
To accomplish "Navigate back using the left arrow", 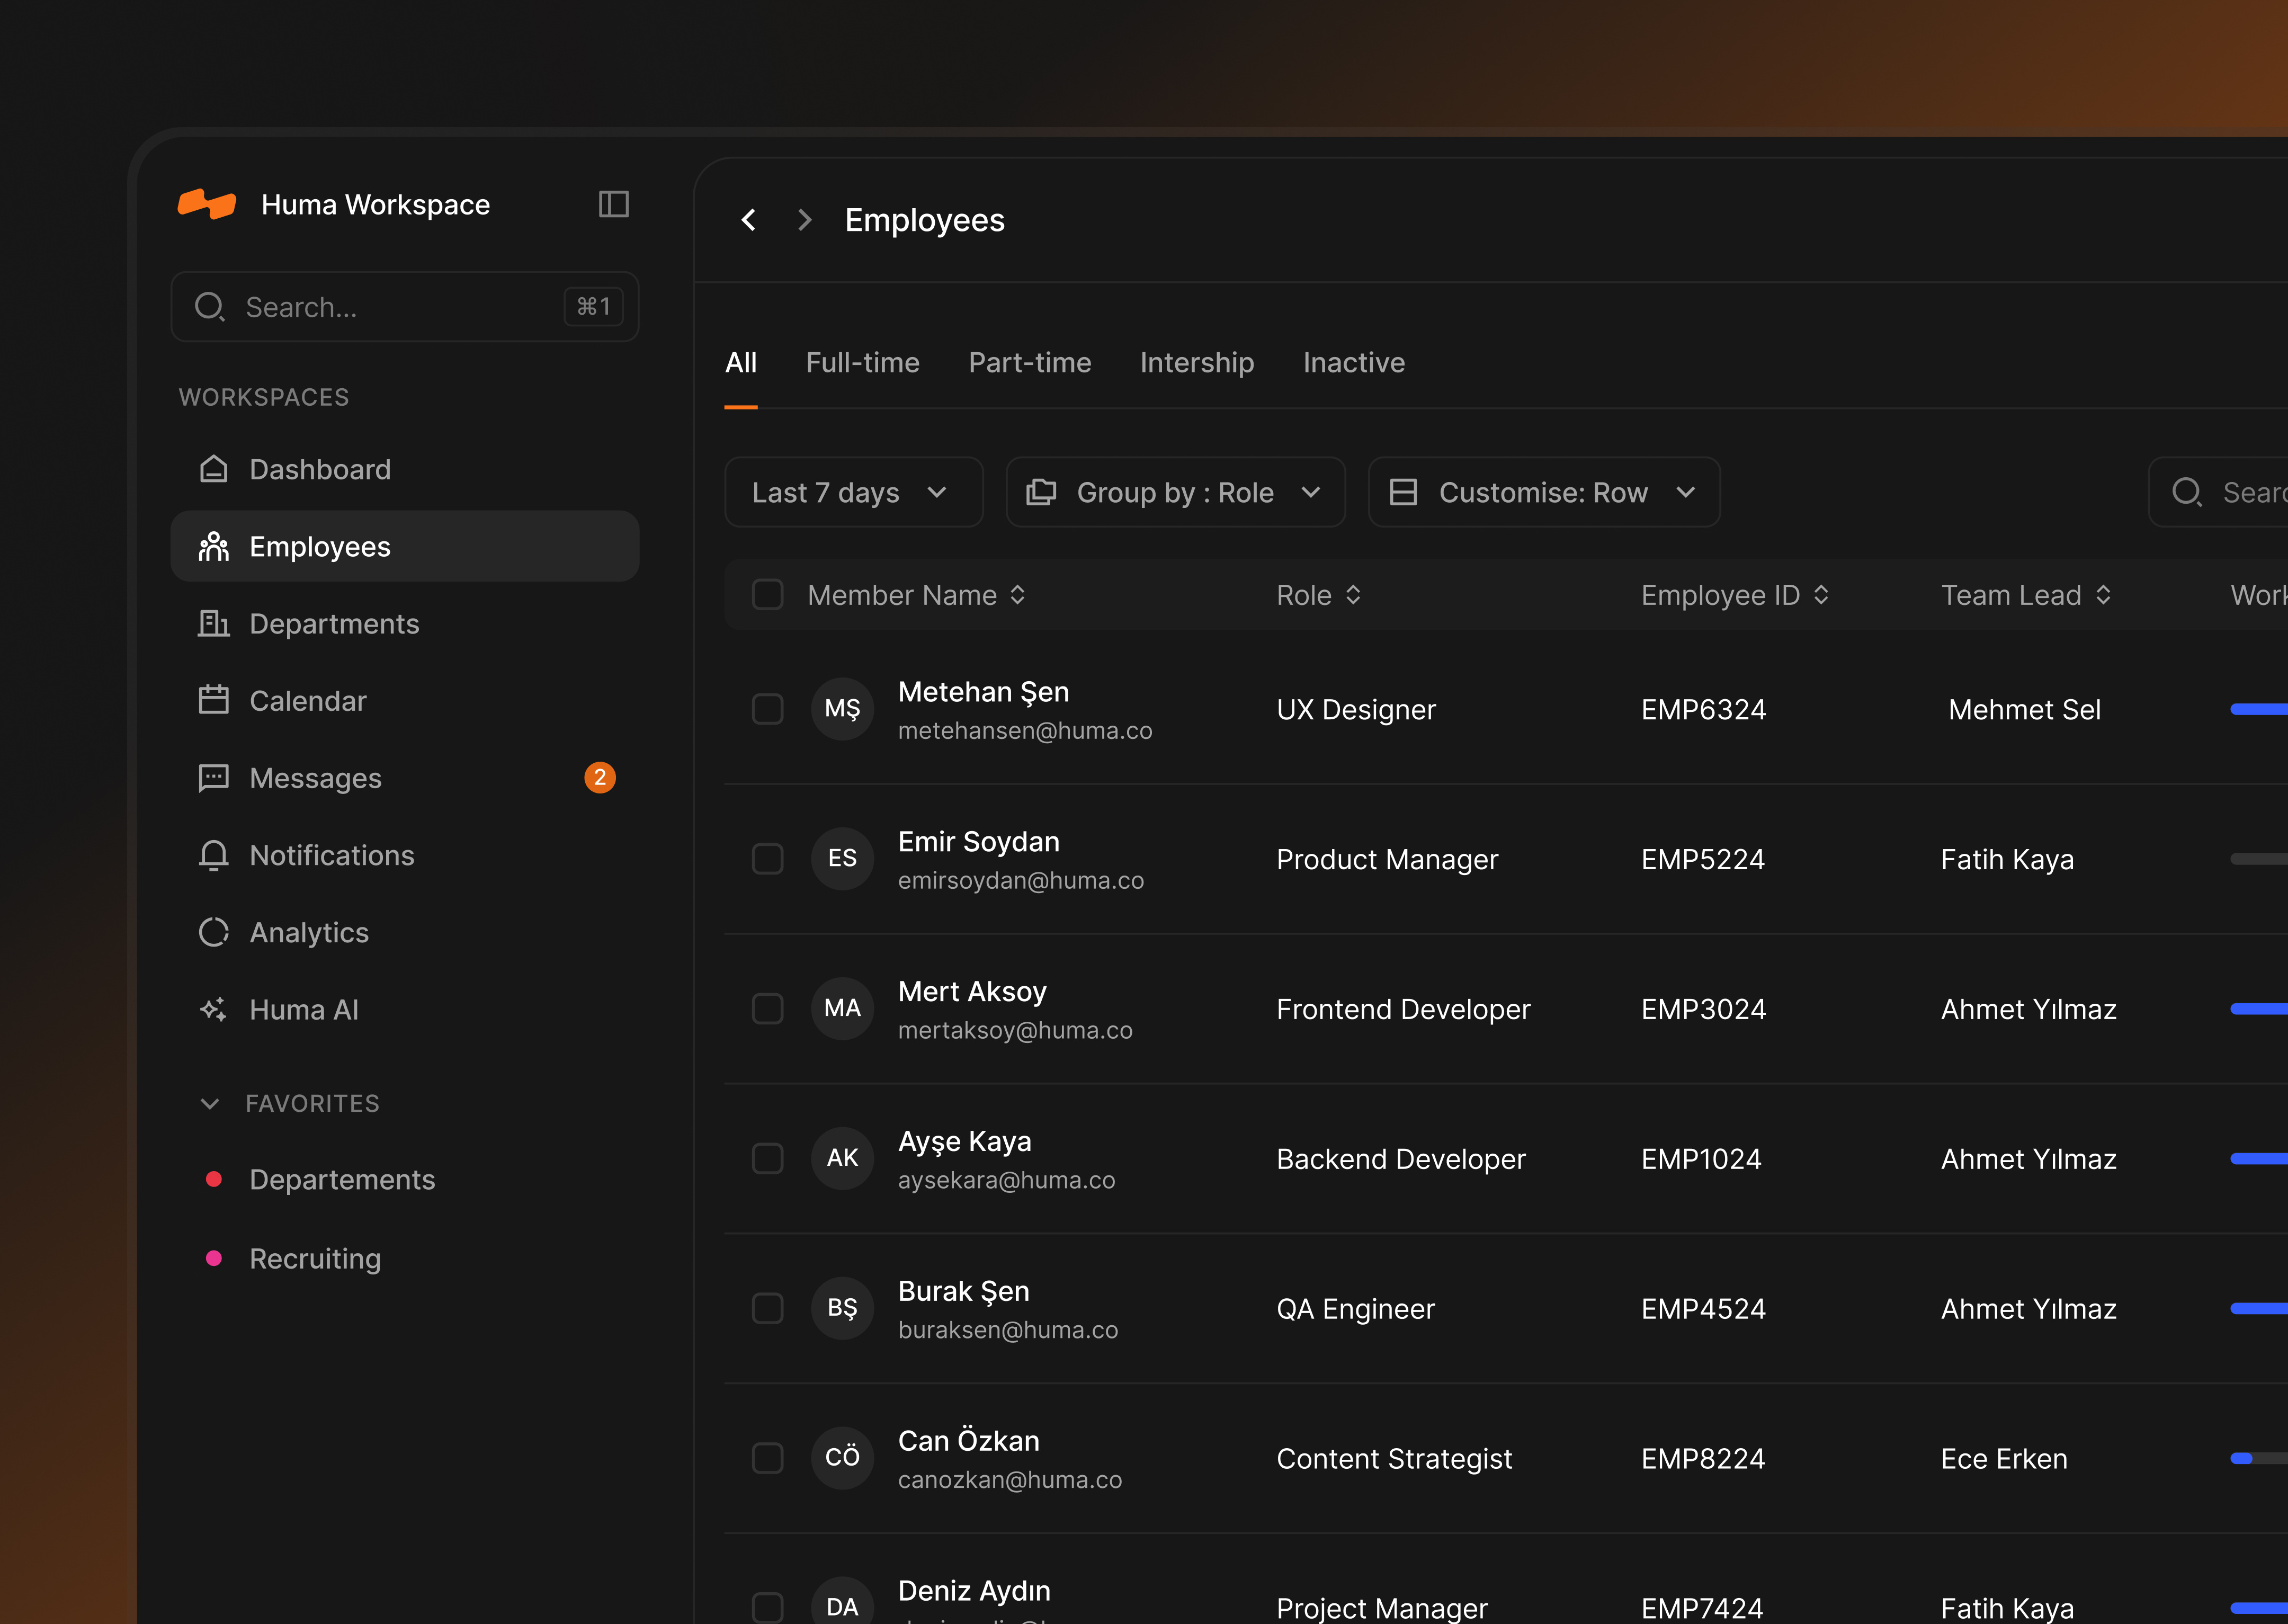I will pos(748,220).
